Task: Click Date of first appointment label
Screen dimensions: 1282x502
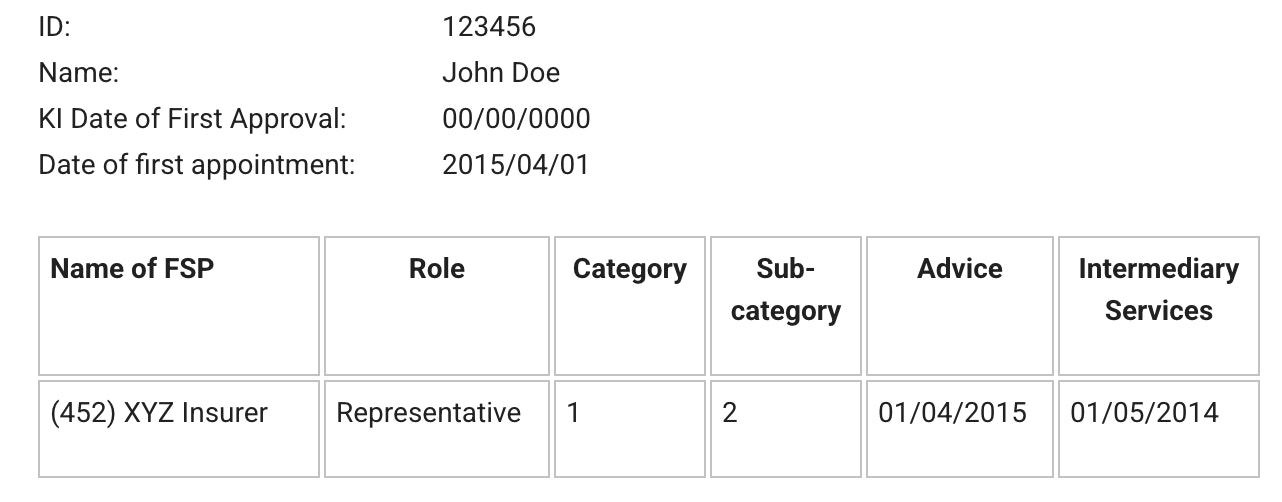Action: point(196,164)
